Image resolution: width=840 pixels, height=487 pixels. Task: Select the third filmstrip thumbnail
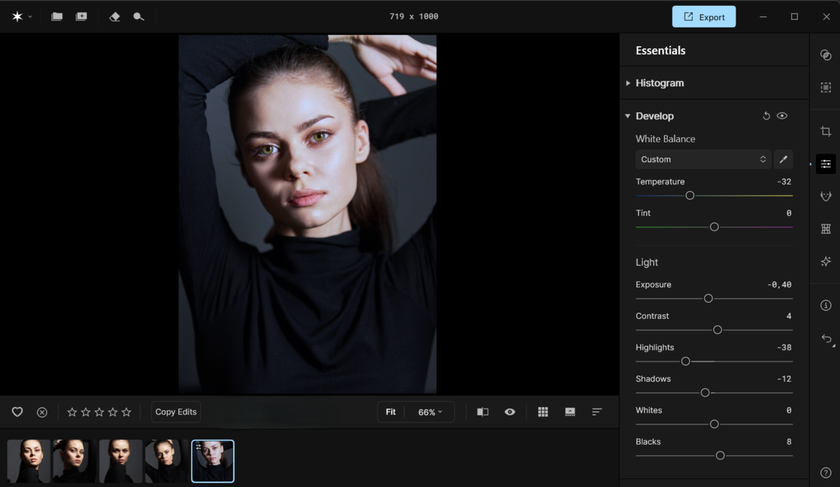point(121,461)
